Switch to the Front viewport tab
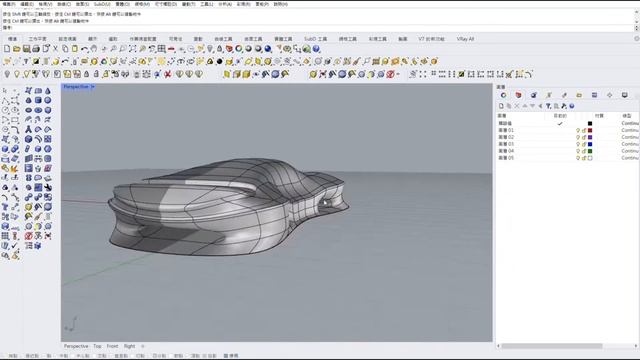Image resolution: width=640 pixels, height=360 pixels. point(112,346)
